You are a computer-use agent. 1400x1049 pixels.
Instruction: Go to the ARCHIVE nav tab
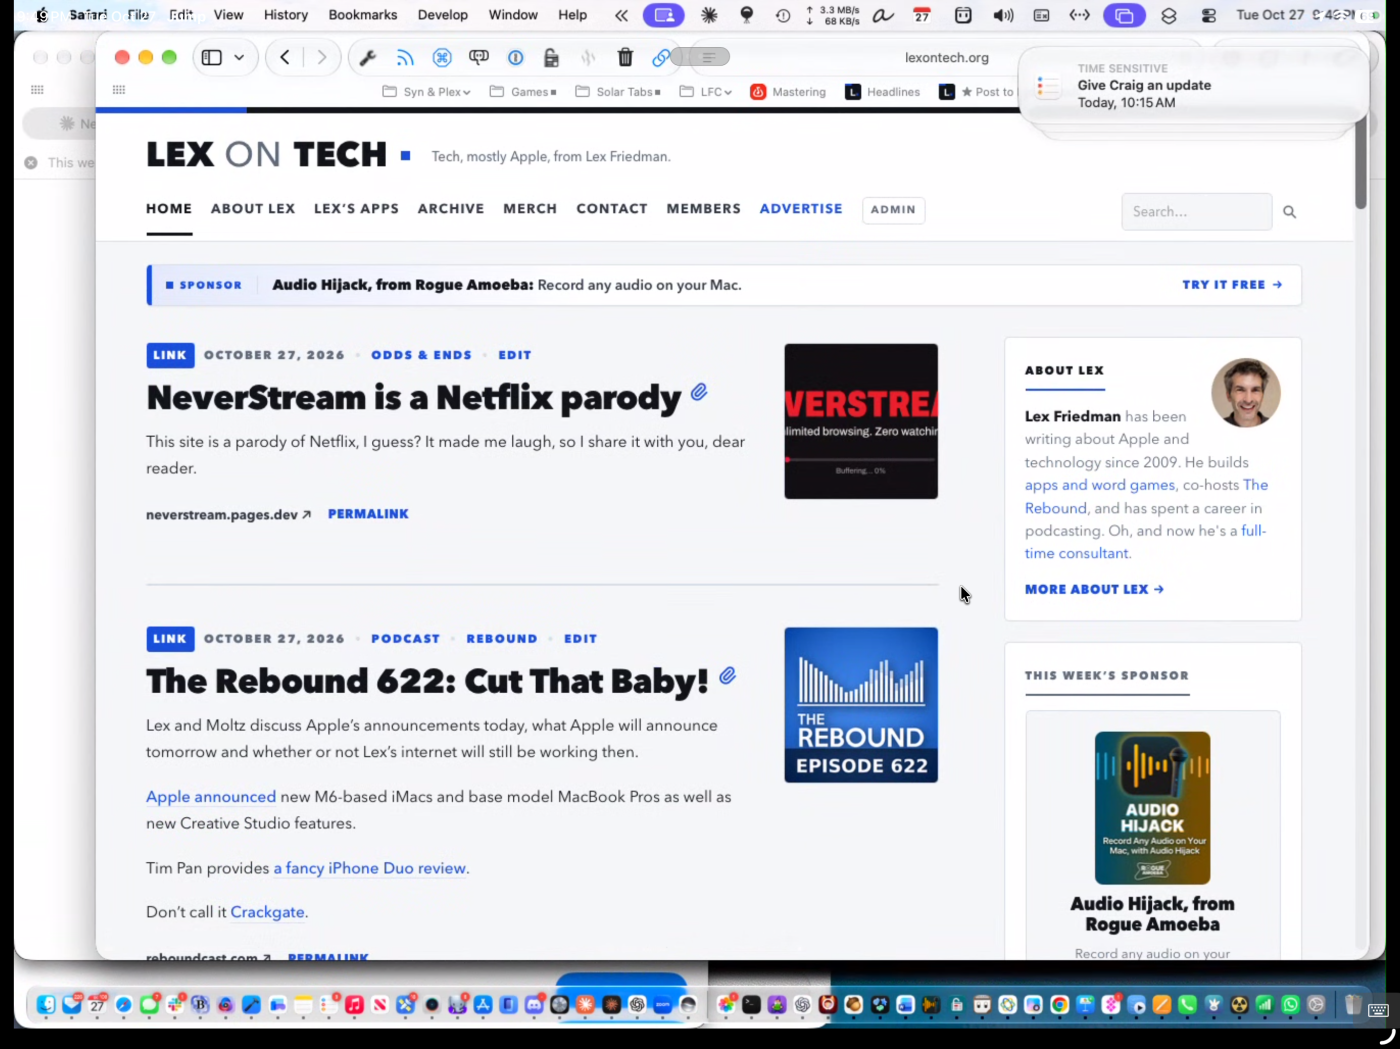point(451,209)
